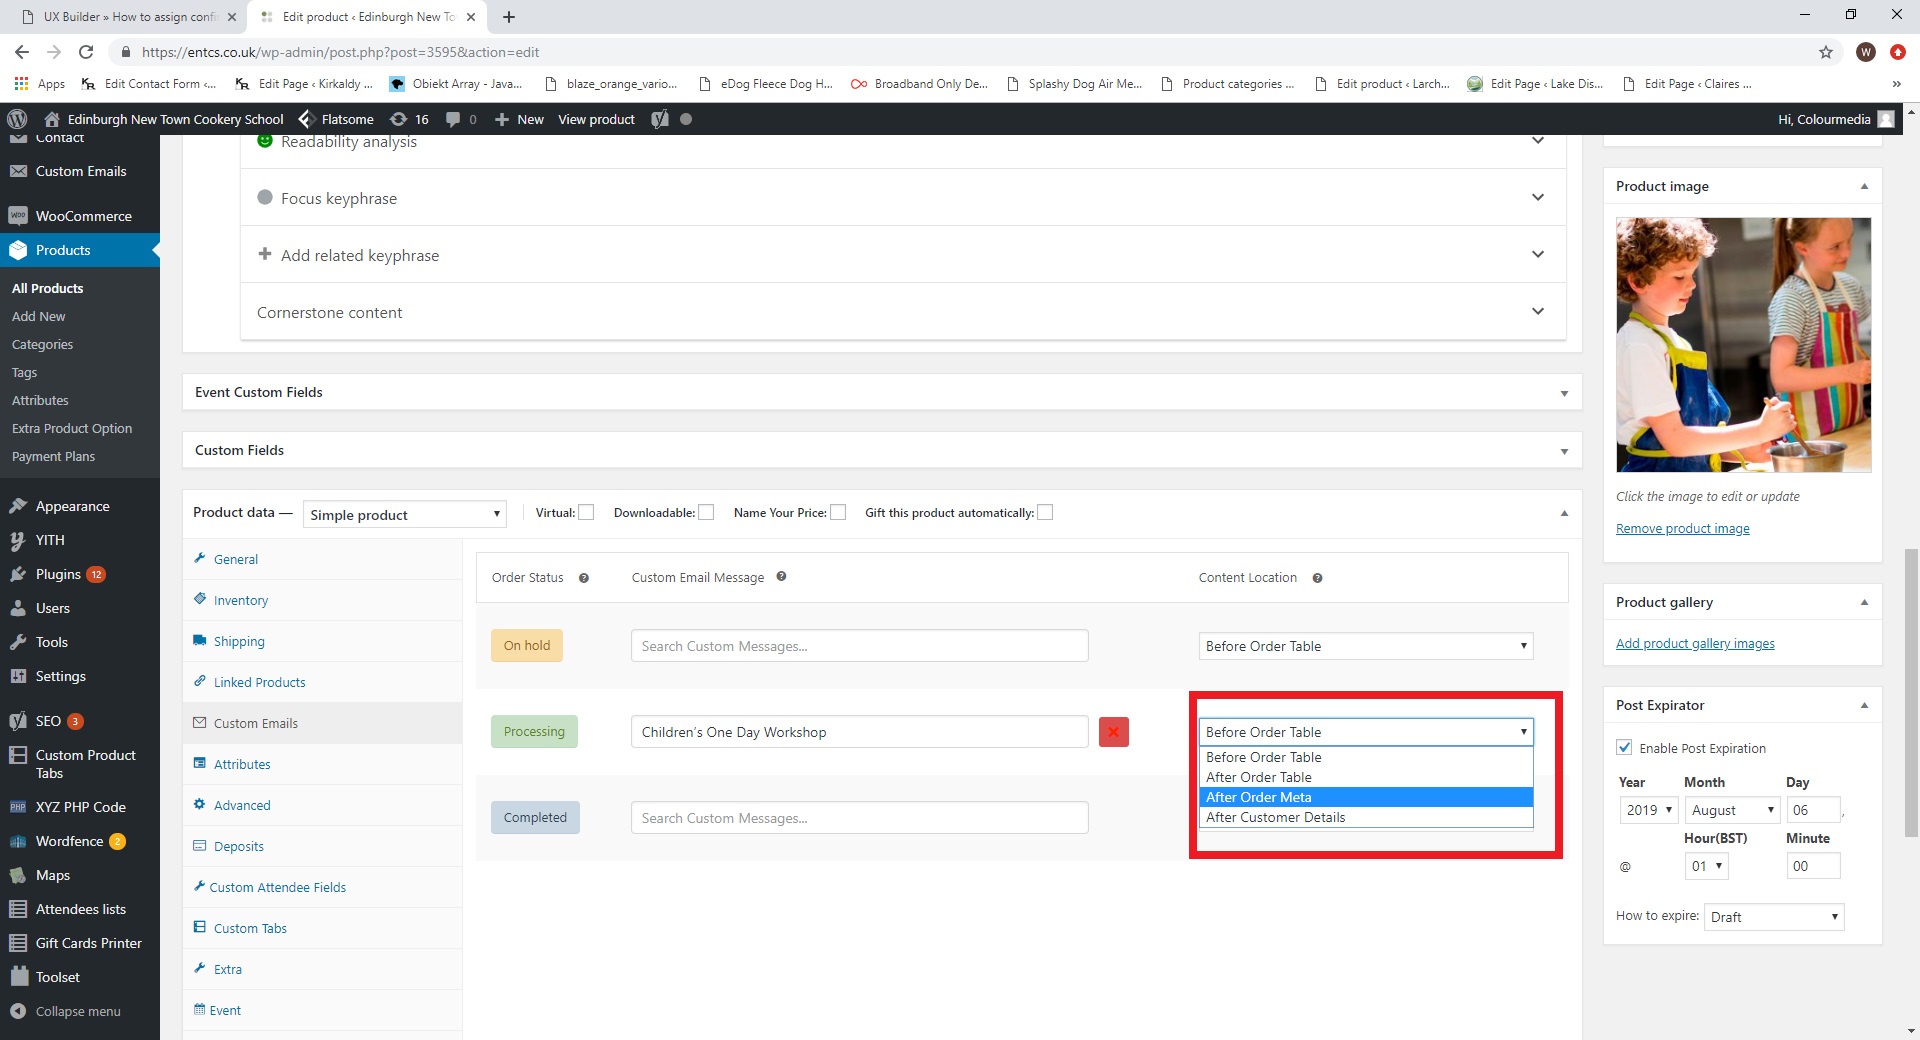Click the Yoast SEO icon in admin bar
Screen dimensions: 1920x1040
click(660, 119)
